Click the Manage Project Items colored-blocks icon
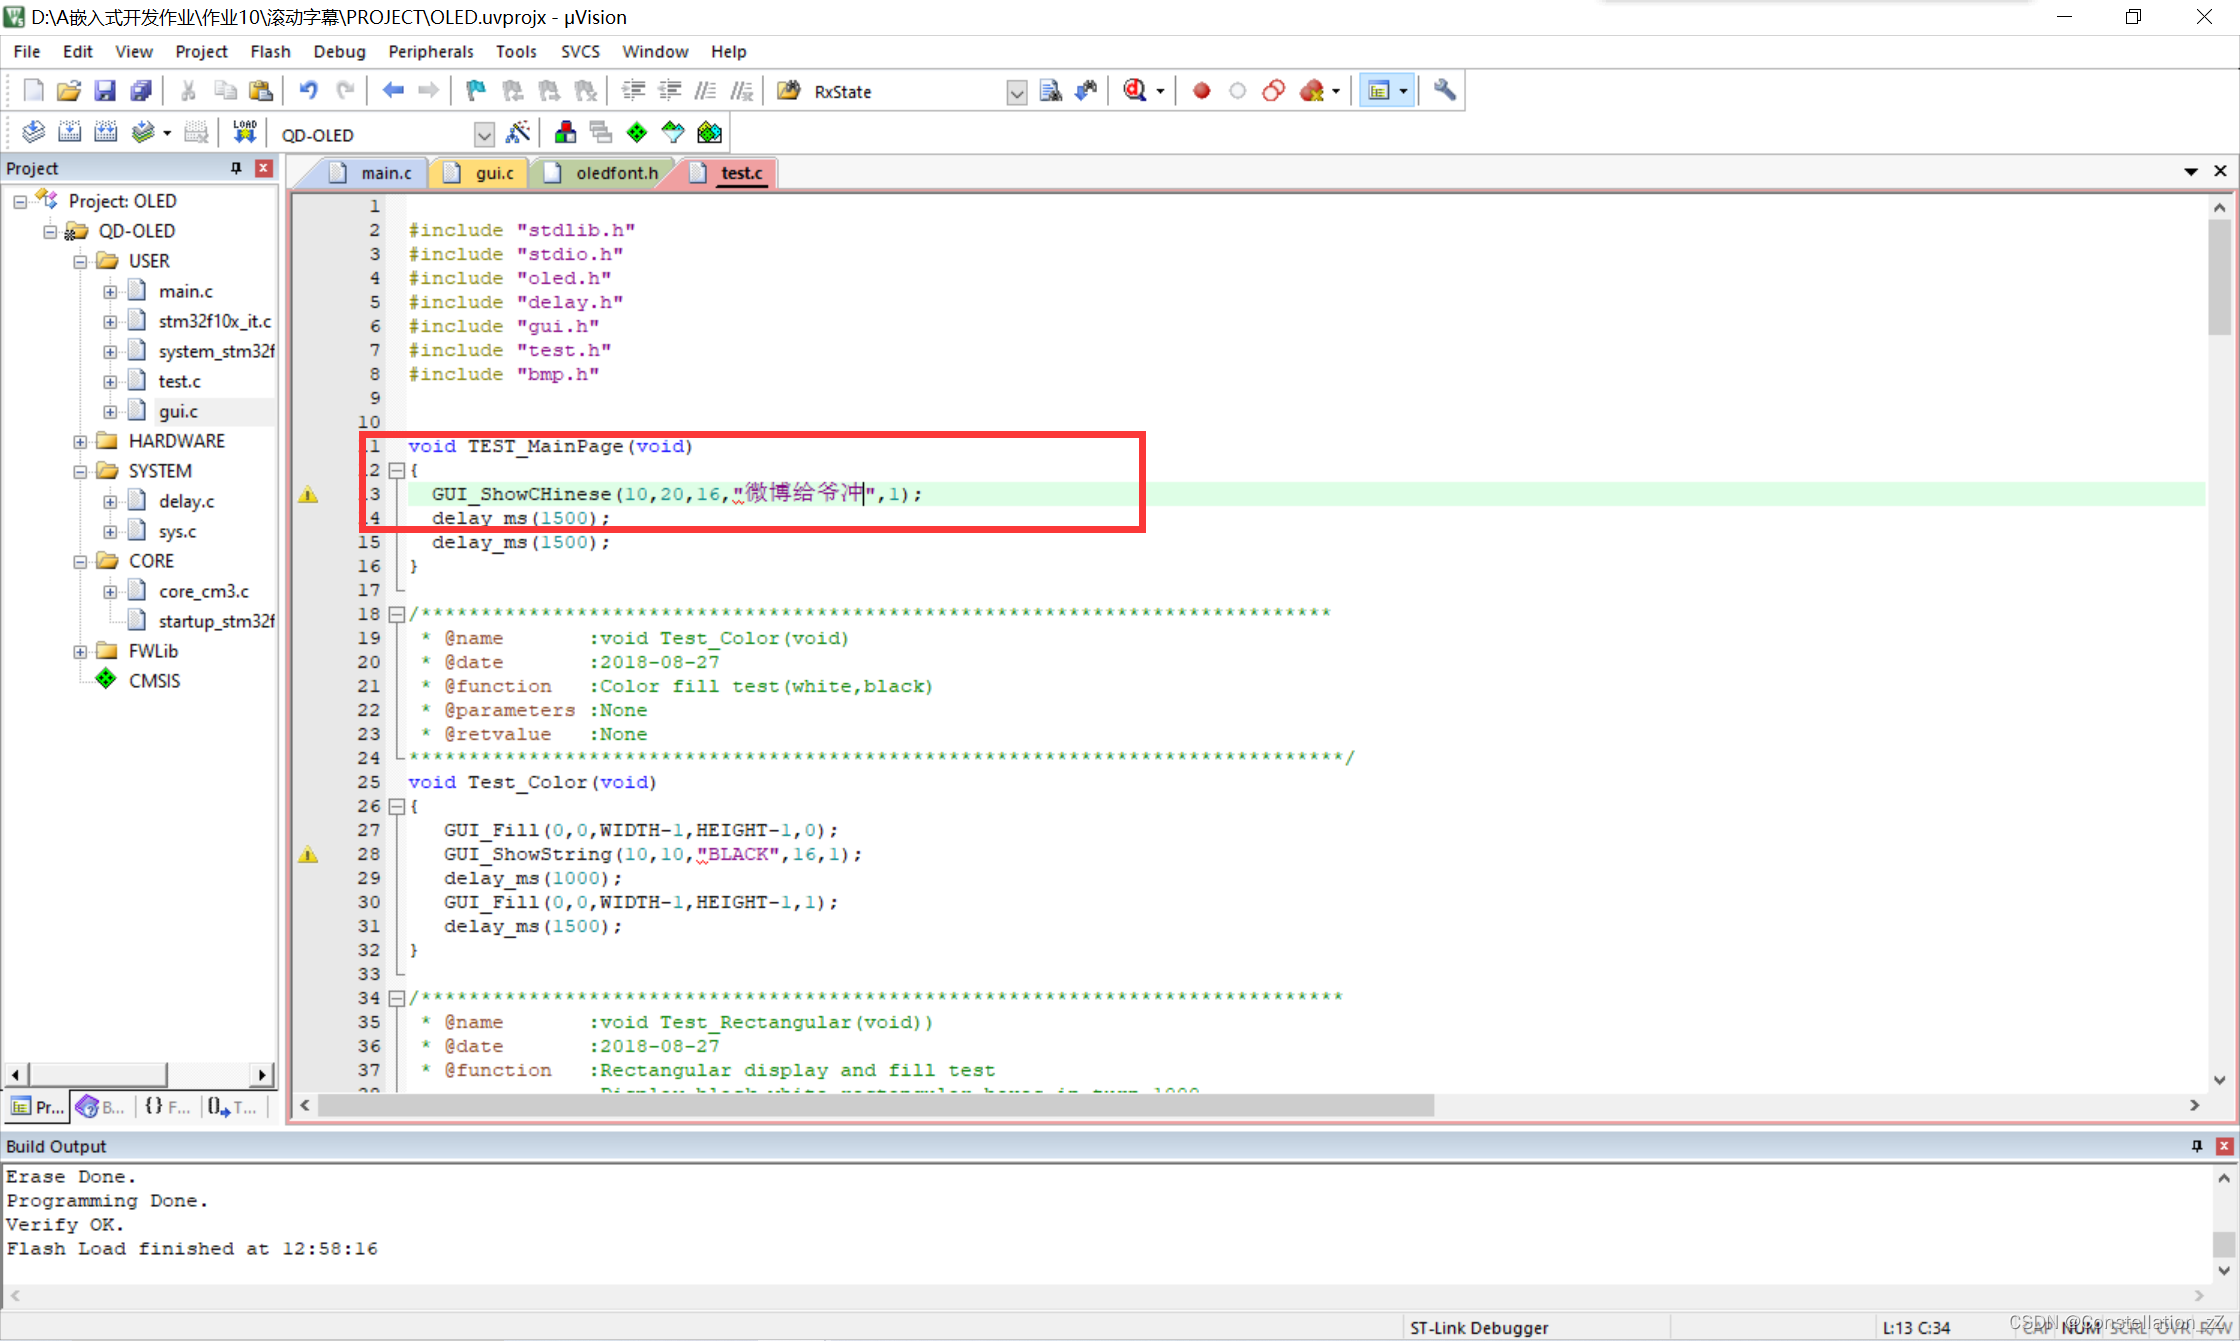2240x1341 pixels. click(x=565, y=132)
